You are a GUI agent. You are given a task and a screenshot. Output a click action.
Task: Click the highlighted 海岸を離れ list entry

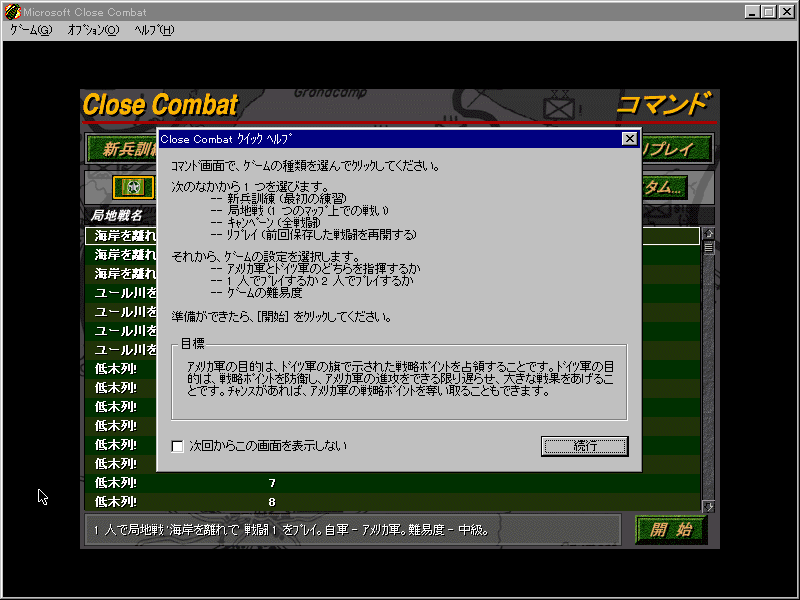click(120, 235)
